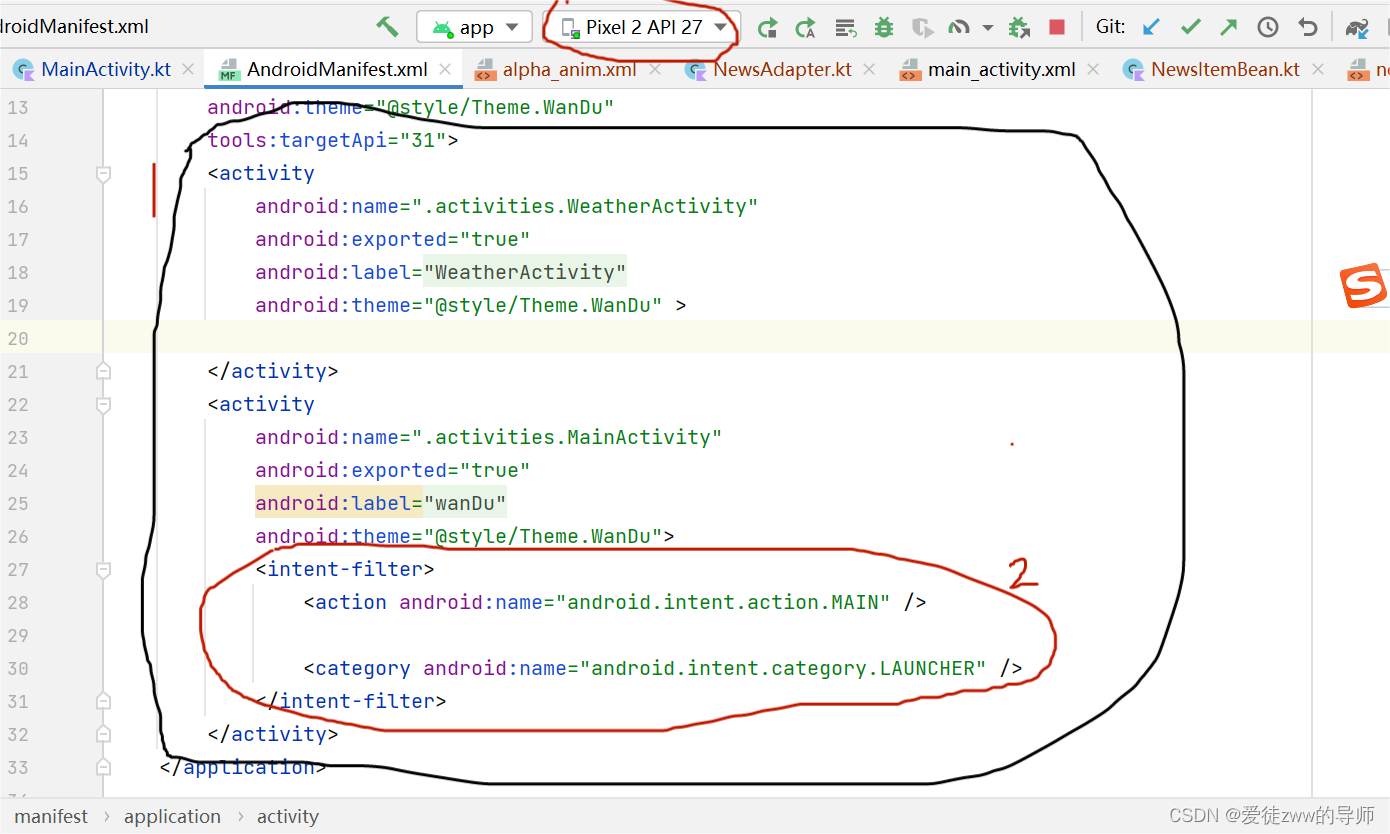Click the NewsAdapter.kt Kotlin file icon
The image size is (1390, 834).
click(x=695, y=69)
